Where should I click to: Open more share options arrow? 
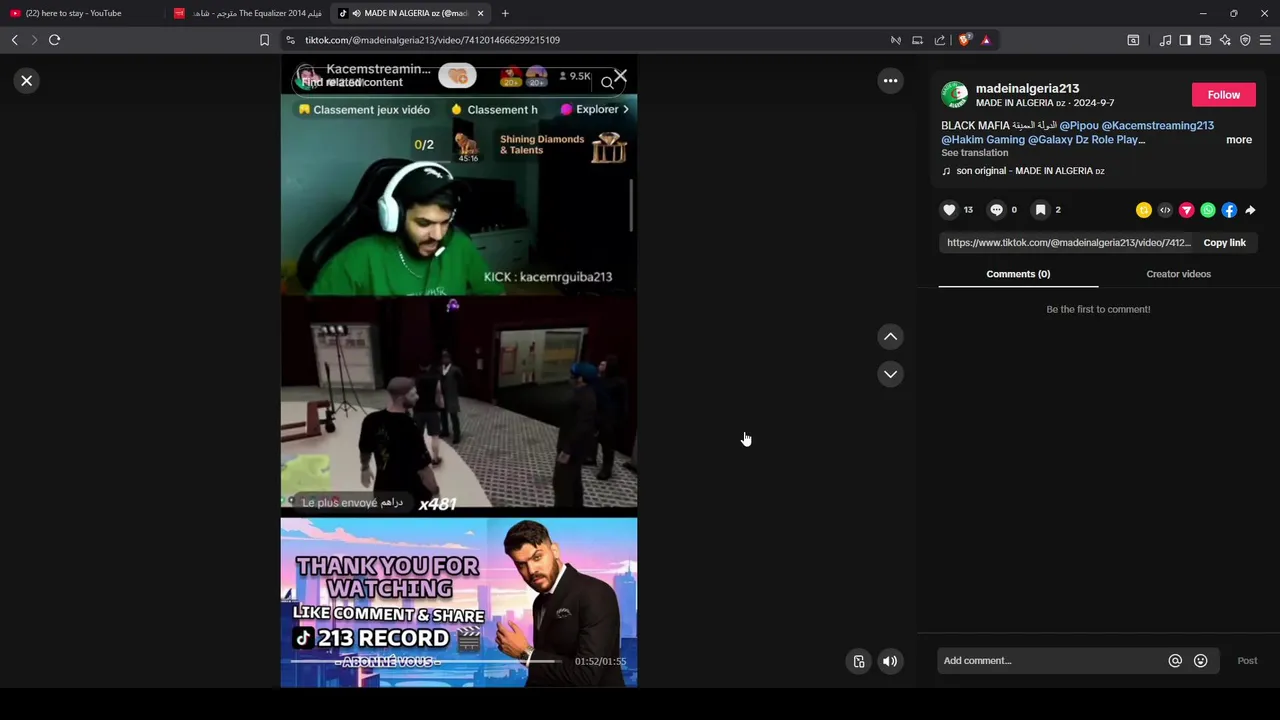[1250, 210]
